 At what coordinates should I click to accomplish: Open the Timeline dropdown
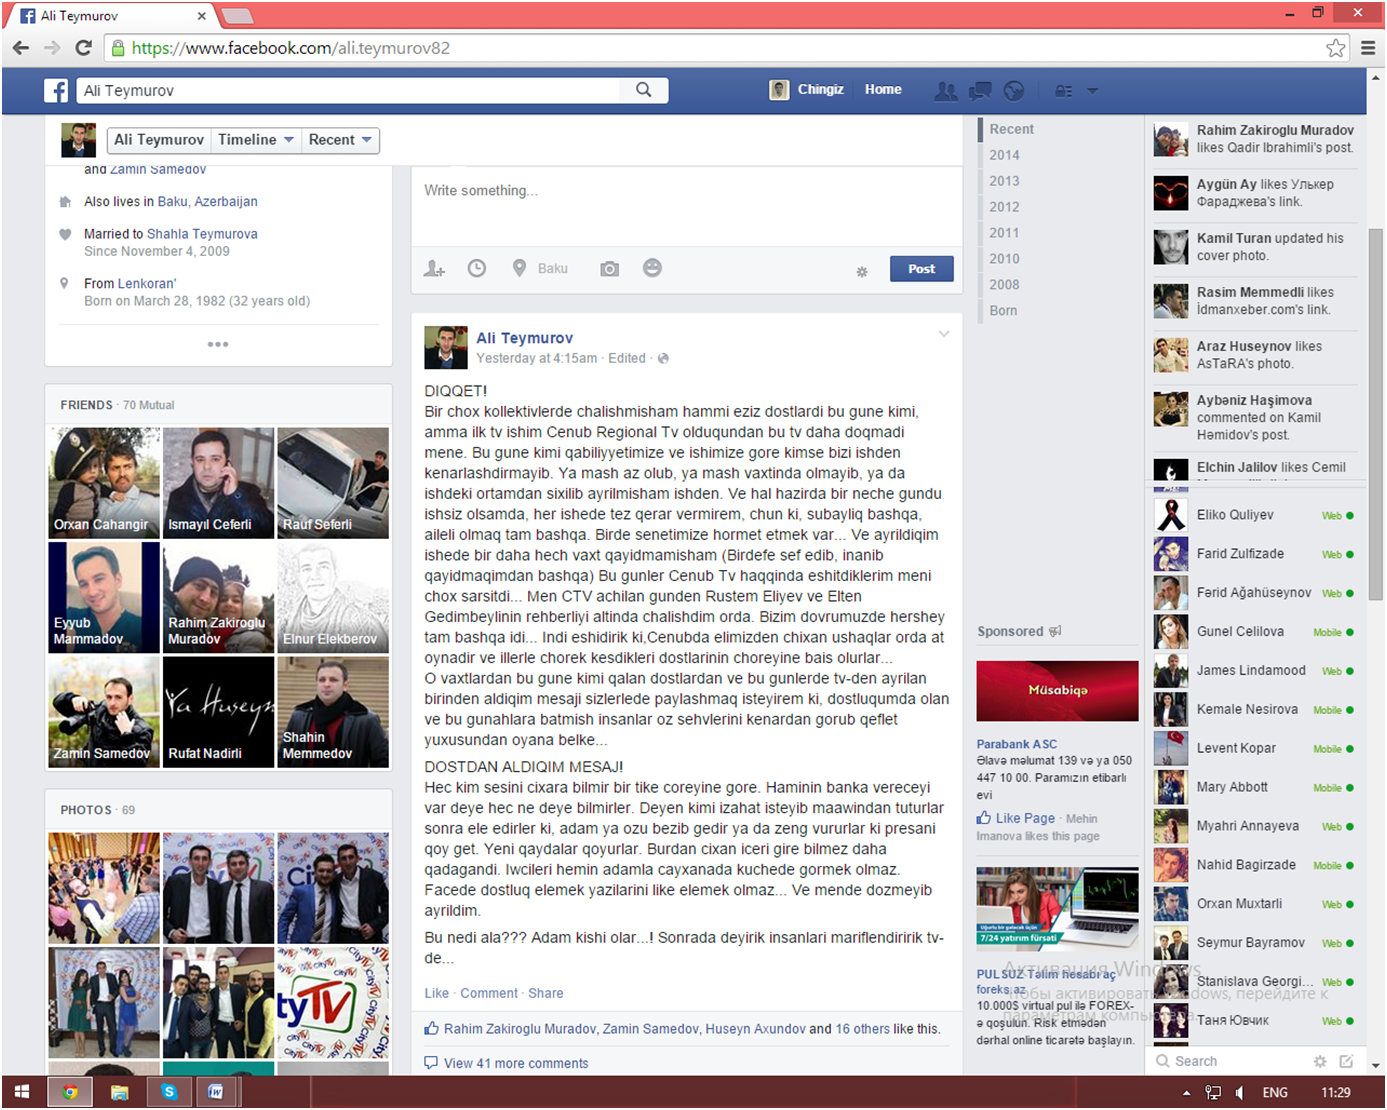pos(255,140)
